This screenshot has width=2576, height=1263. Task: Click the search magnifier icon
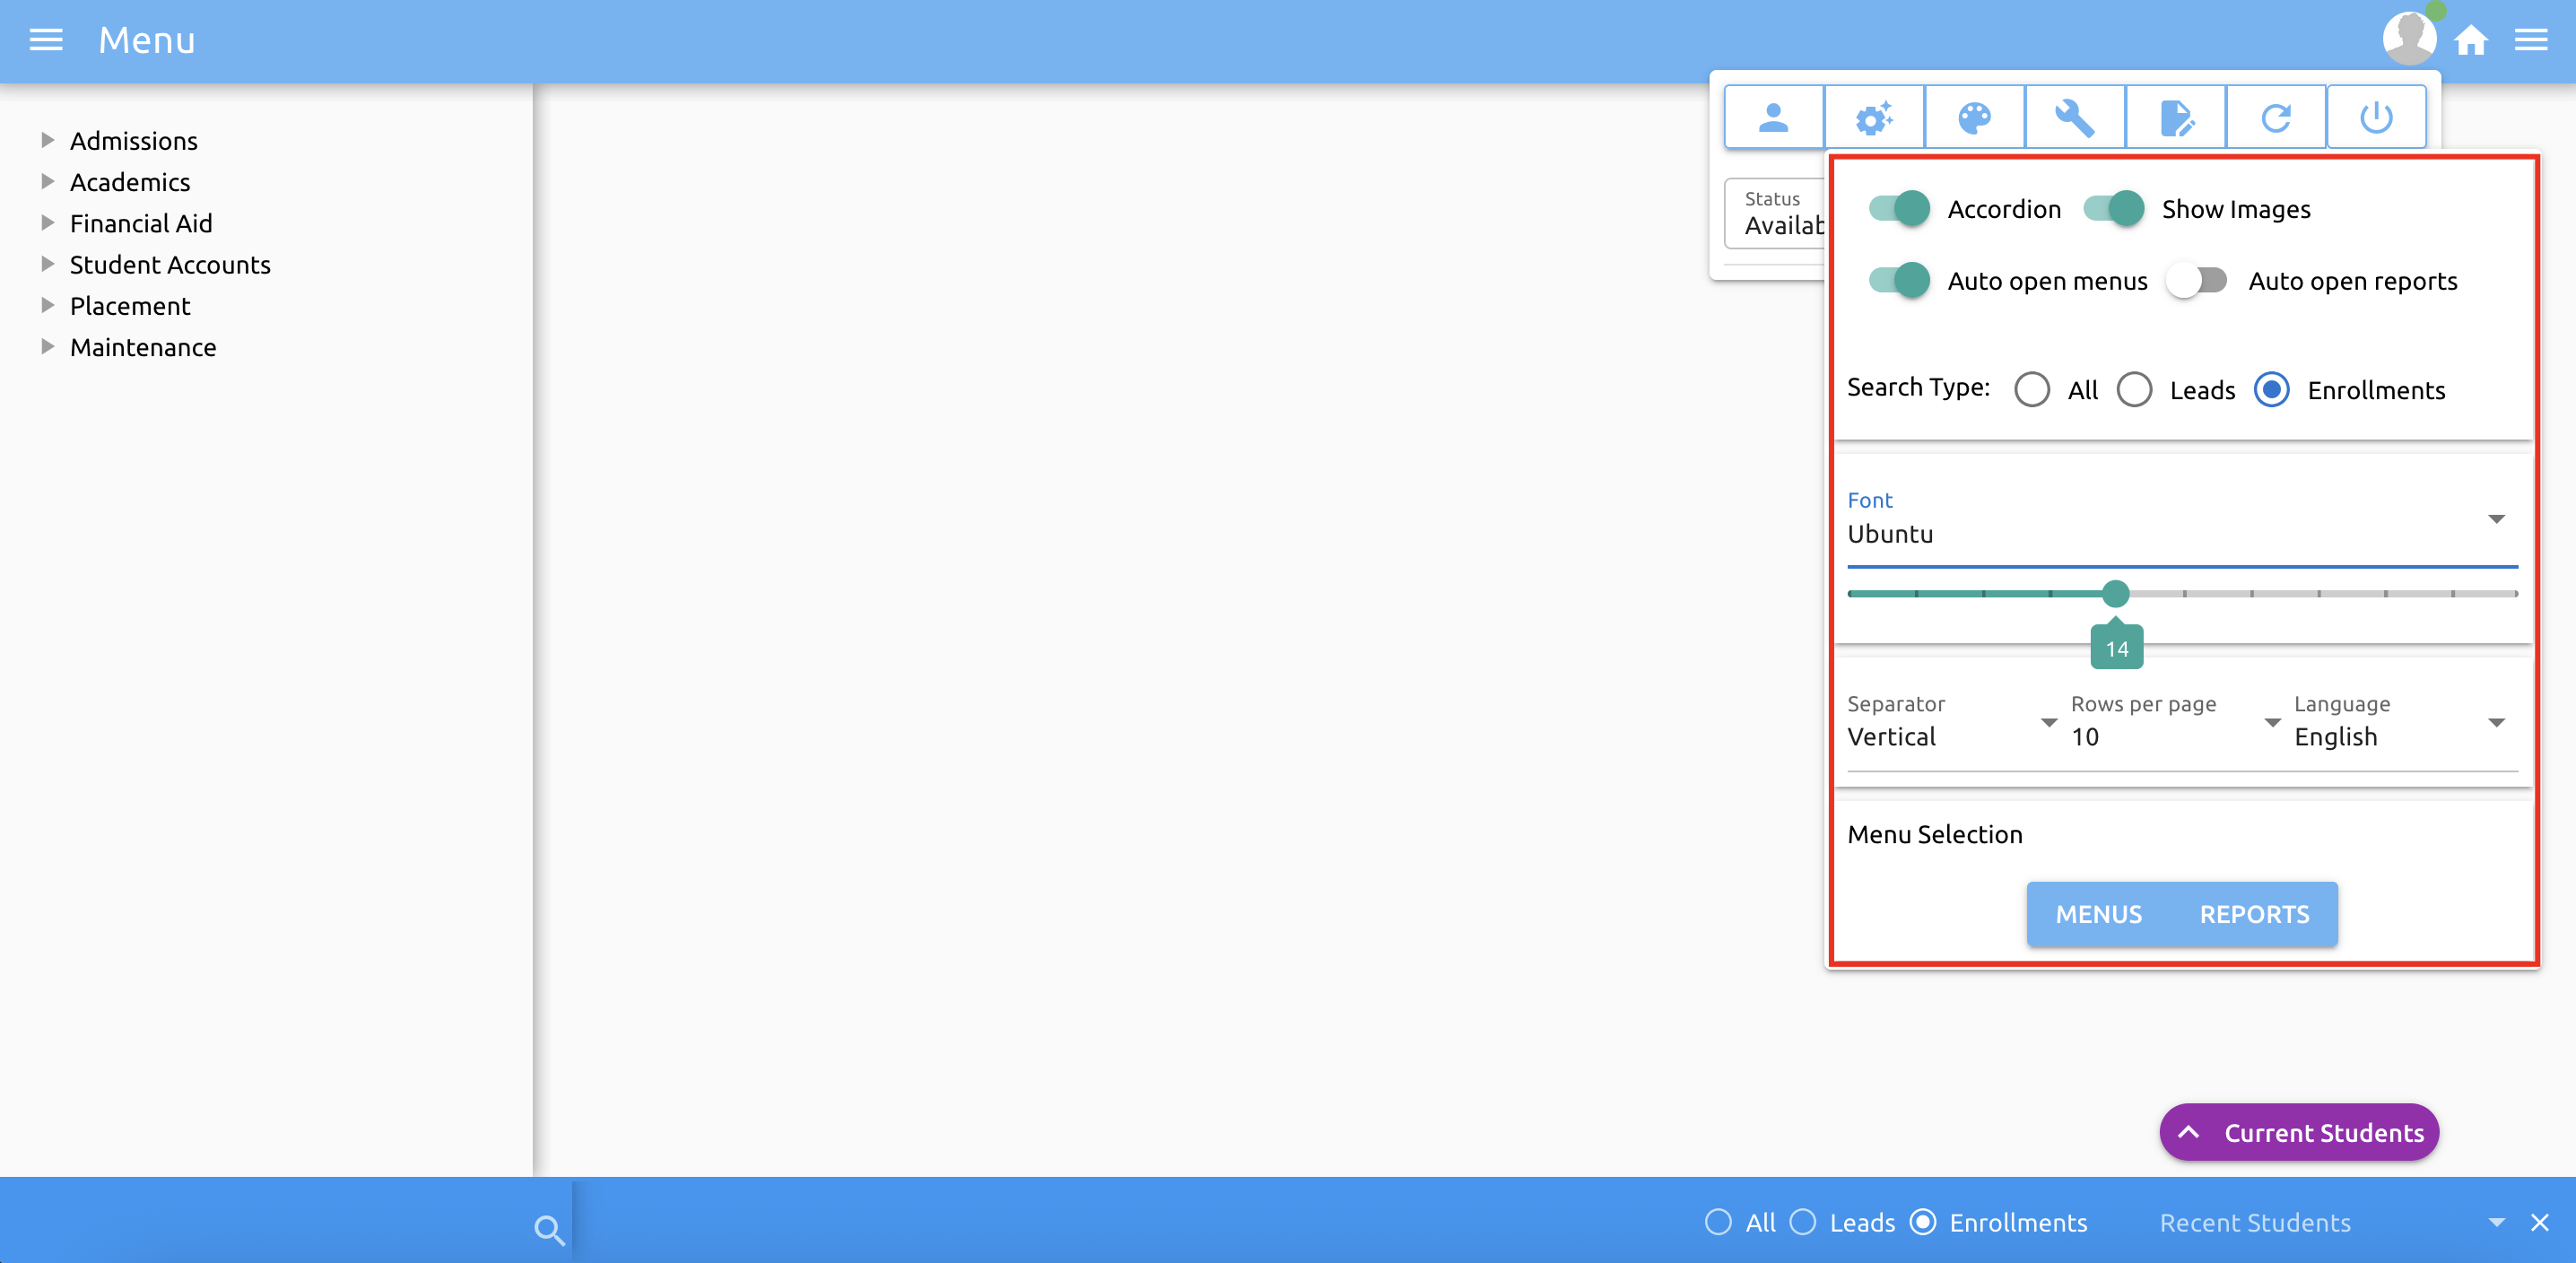coord(549,1229)
